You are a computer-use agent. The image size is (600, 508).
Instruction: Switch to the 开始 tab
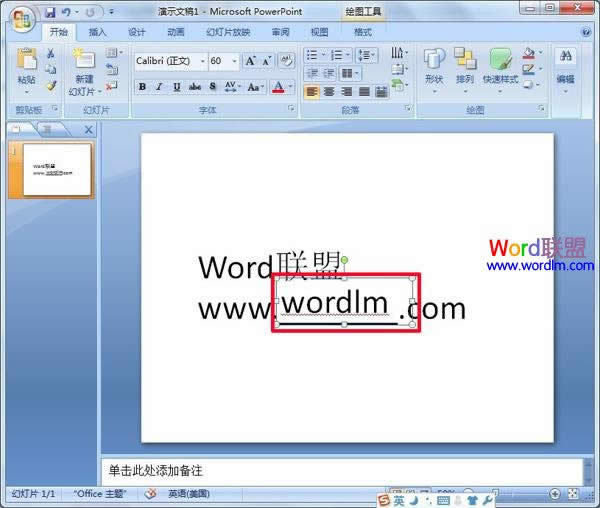tap(59, 32)
